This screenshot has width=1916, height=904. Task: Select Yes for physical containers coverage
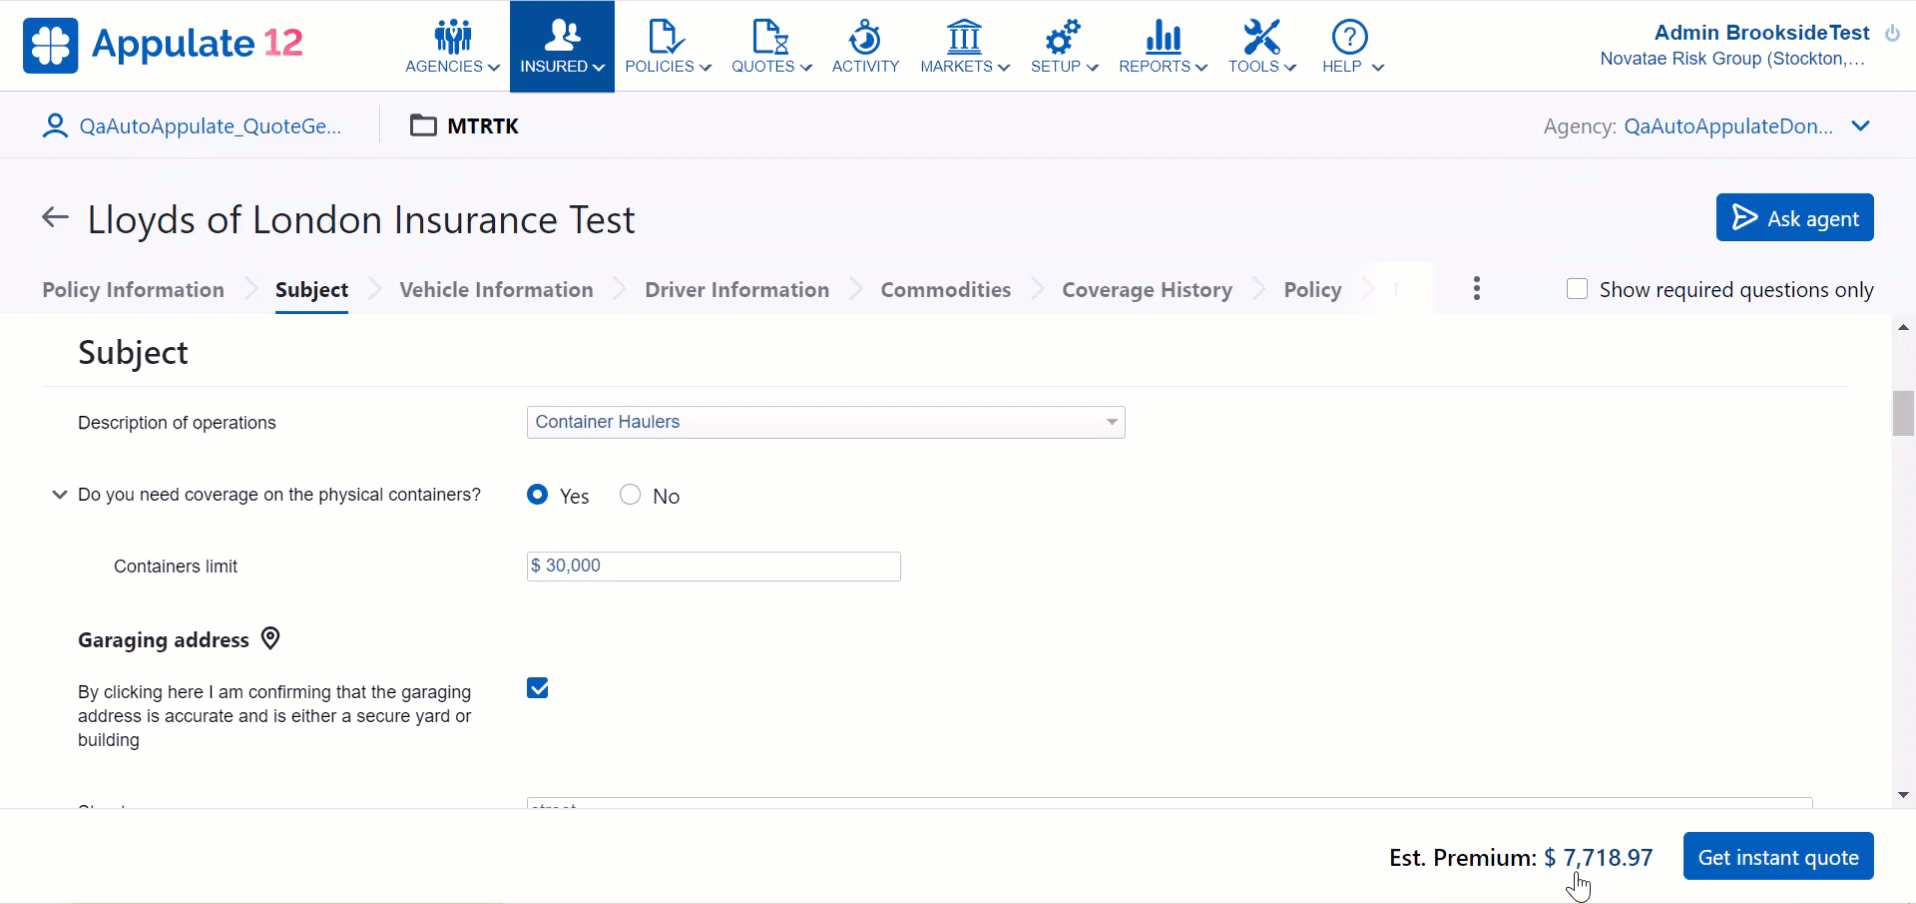(538, 495)
